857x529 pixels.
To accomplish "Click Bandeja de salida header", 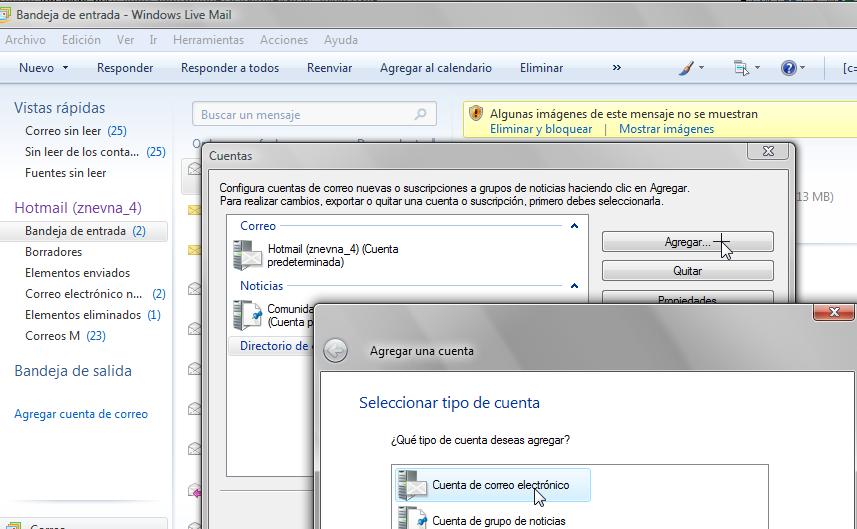I will coord(73,371).
